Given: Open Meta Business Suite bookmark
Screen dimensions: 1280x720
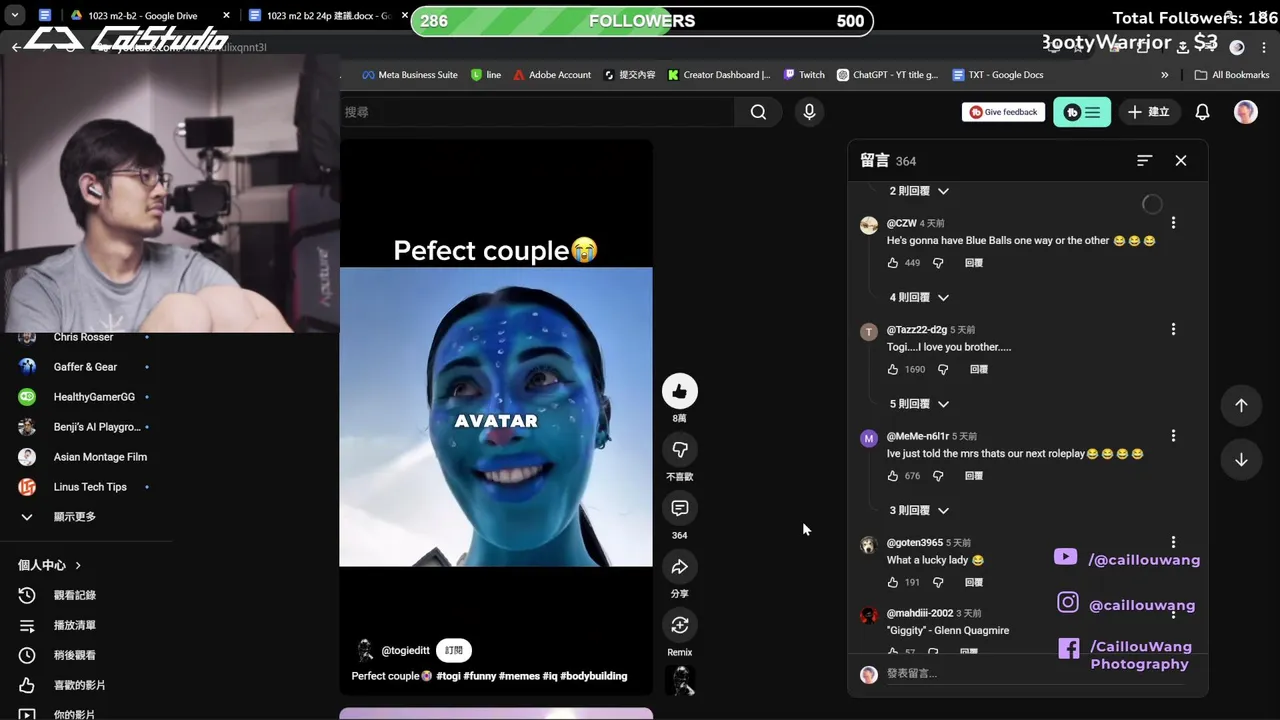Looking at the screenshot, I should click(410, 75).
